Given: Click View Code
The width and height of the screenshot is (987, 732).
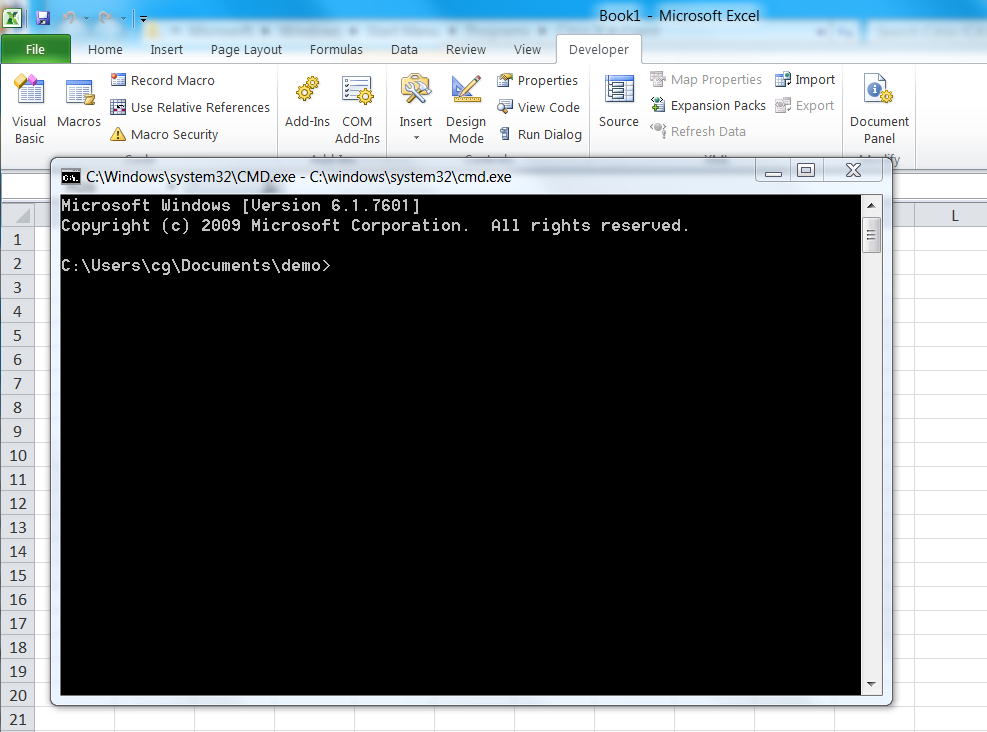Looking at the screenshot, I should click(540, 107).
